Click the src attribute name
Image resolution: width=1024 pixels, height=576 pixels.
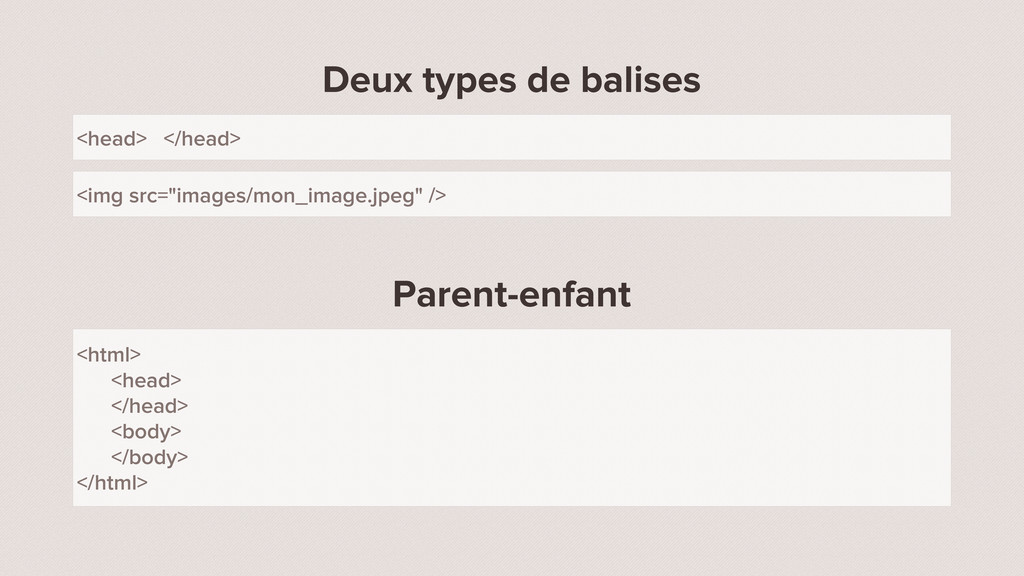(144, 196)
